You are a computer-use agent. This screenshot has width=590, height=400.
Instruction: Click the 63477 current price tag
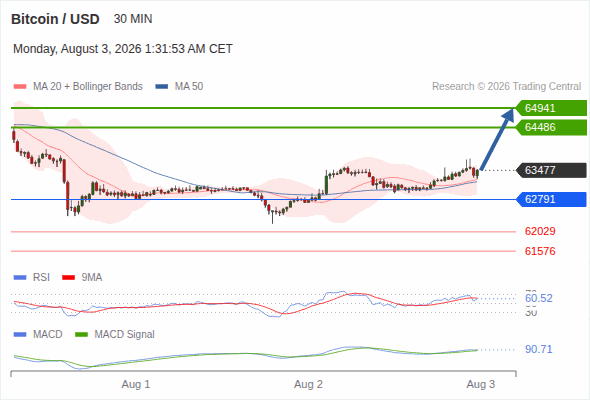(551, 170)
